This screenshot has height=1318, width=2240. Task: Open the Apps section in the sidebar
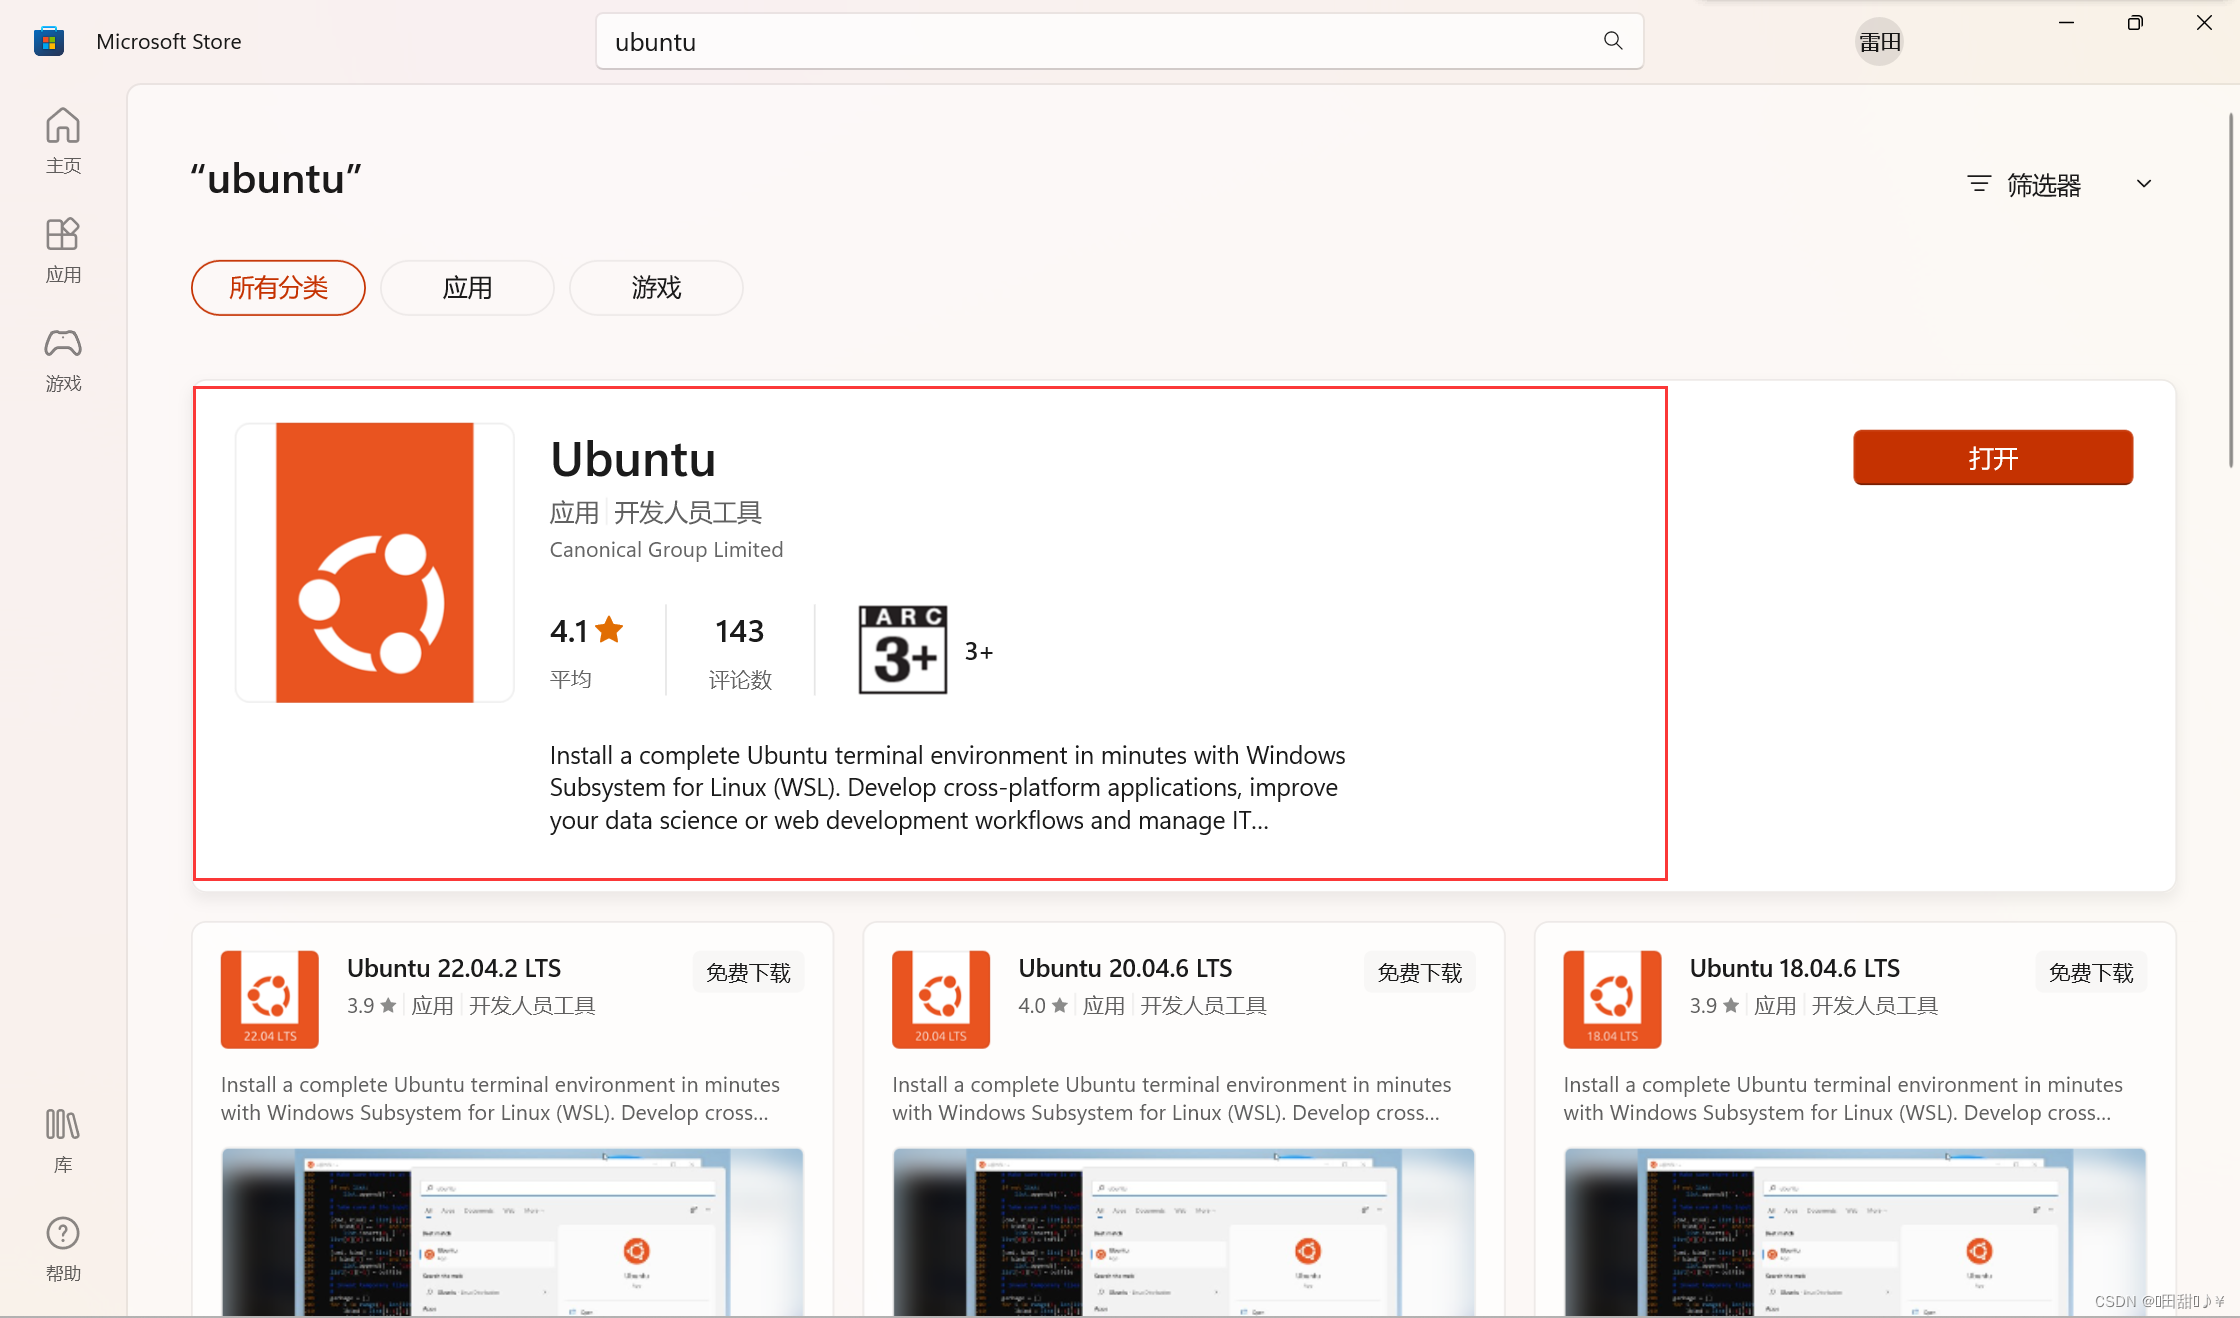click(63, 250)
